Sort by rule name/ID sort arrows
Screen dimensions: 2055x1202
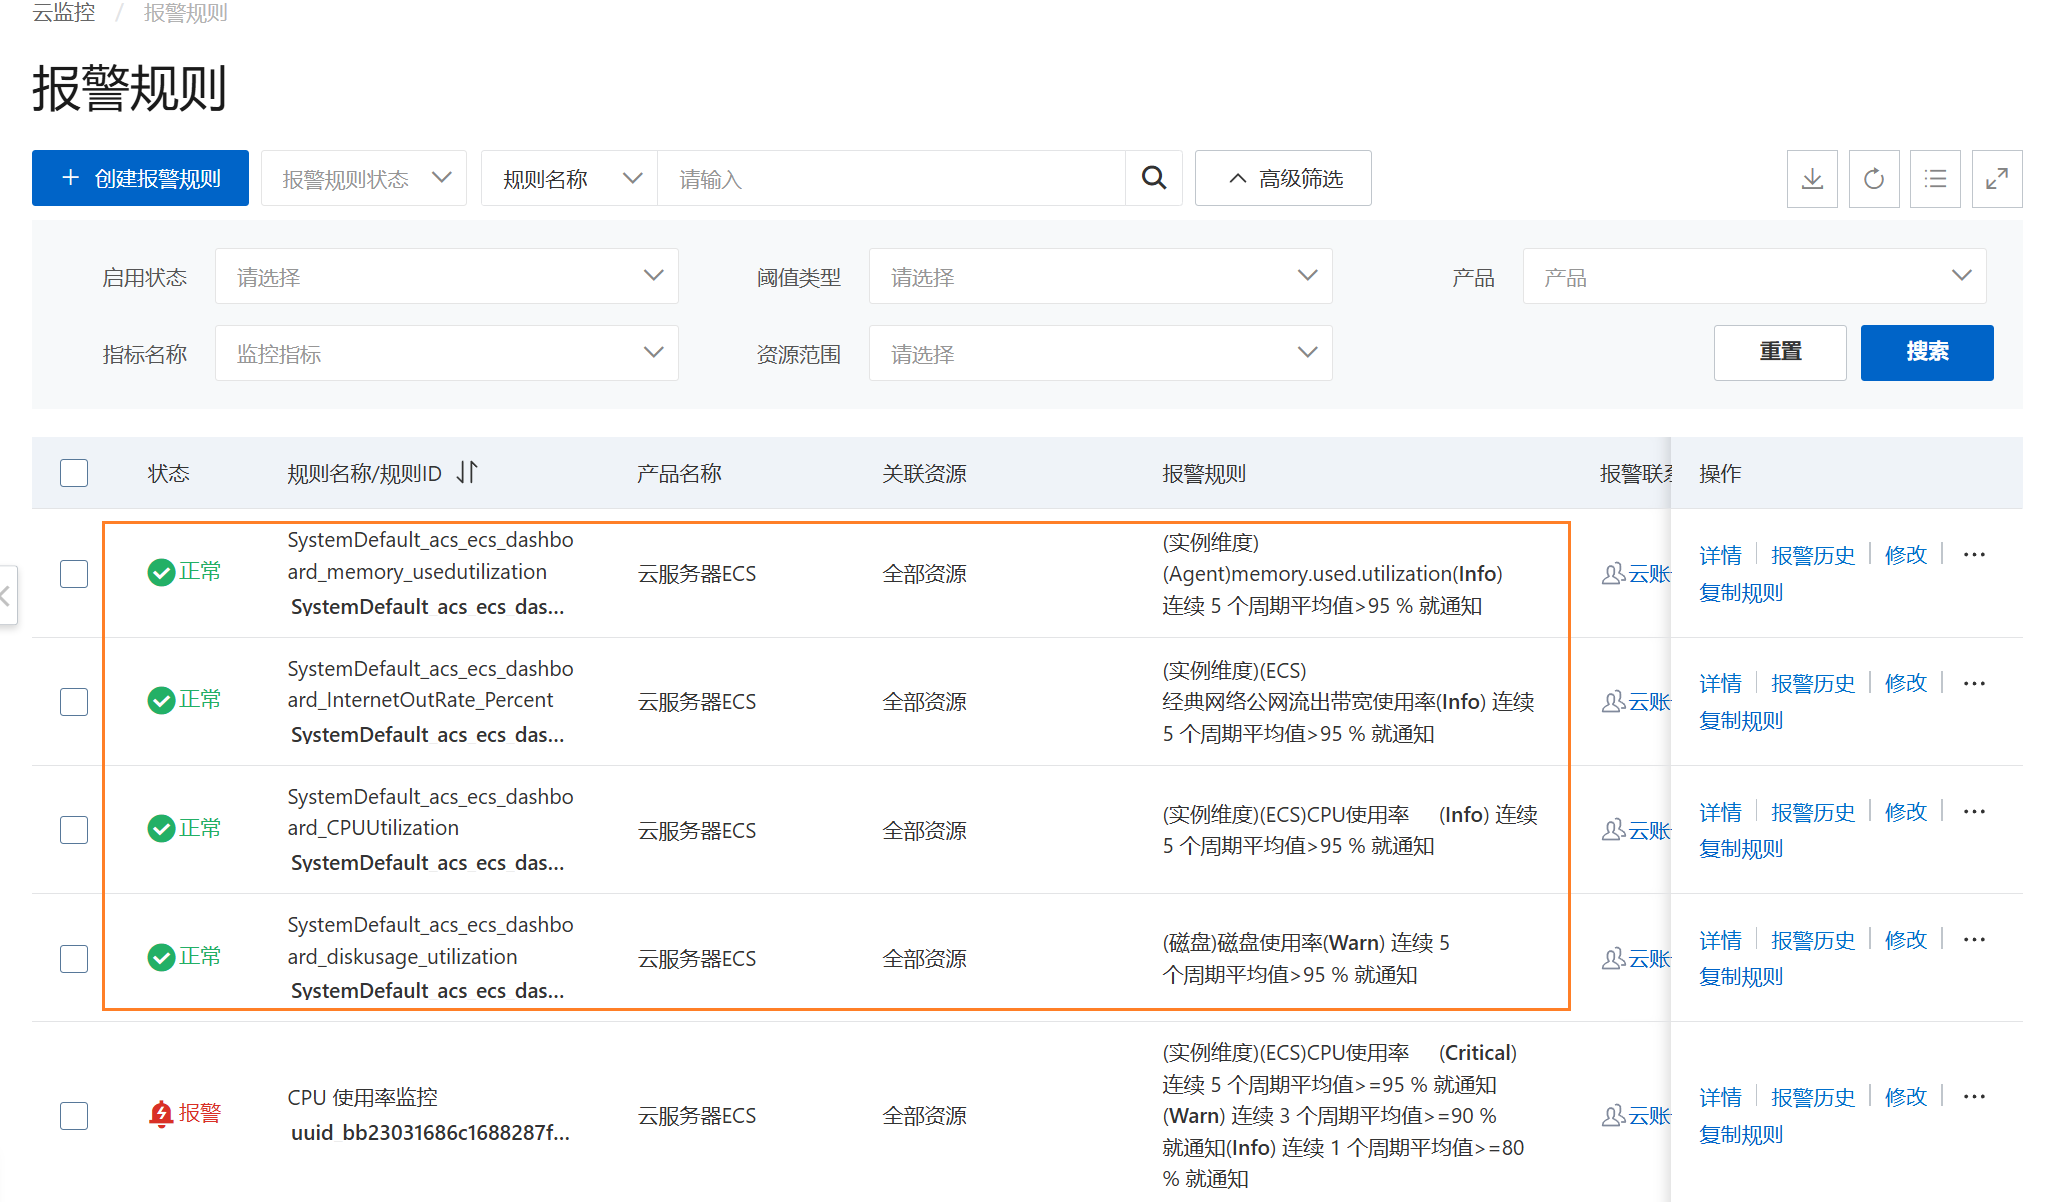467,472
